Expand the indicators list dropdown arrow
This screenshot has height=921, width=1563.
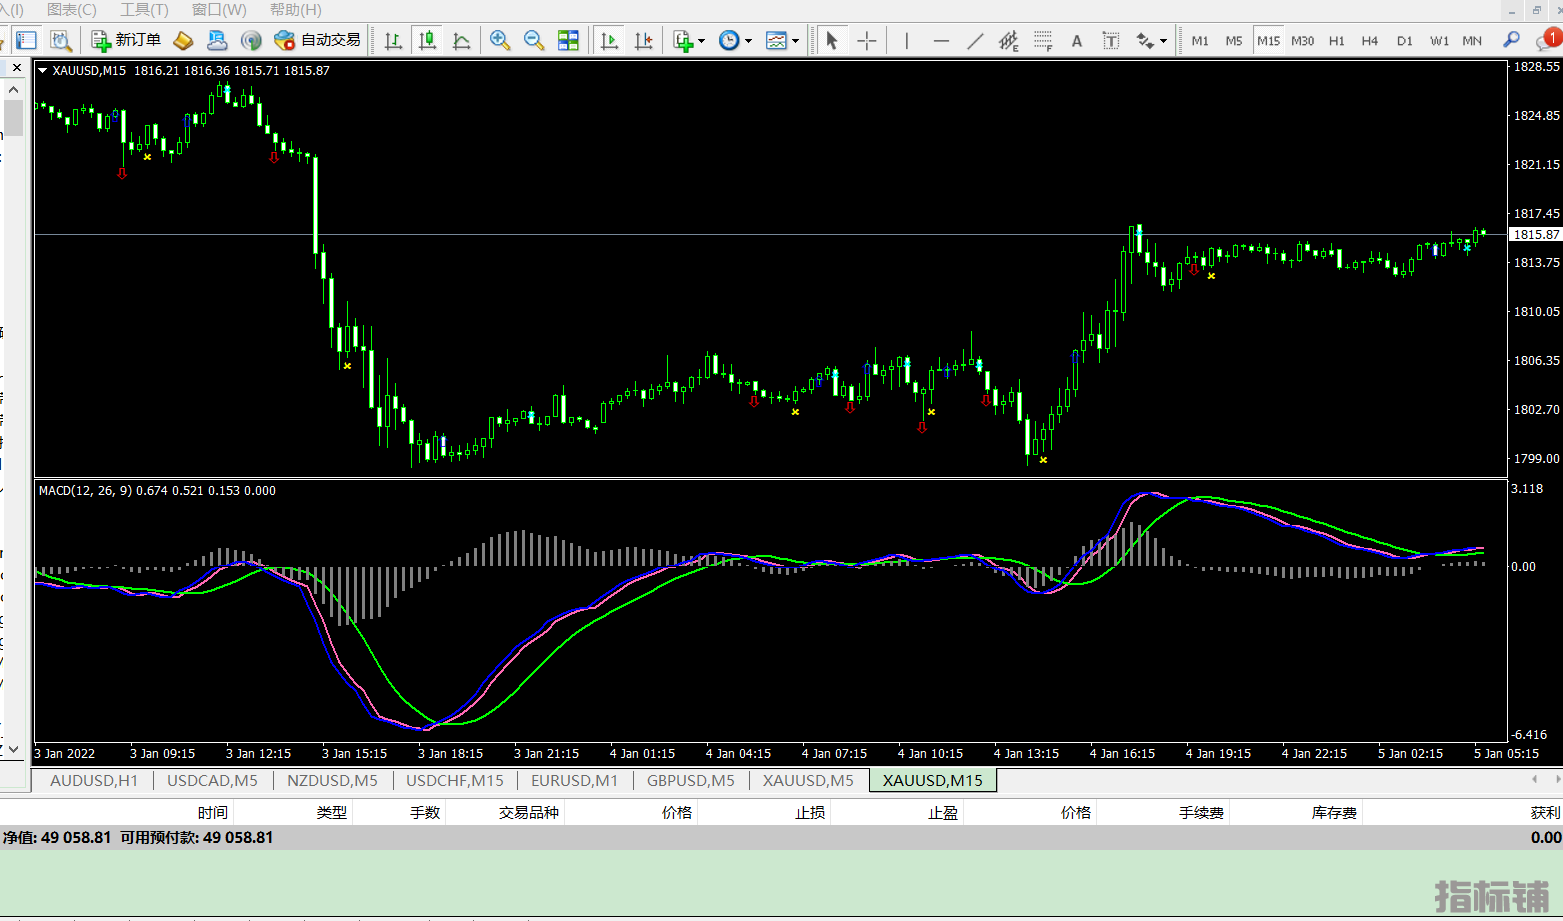point(701,41)
